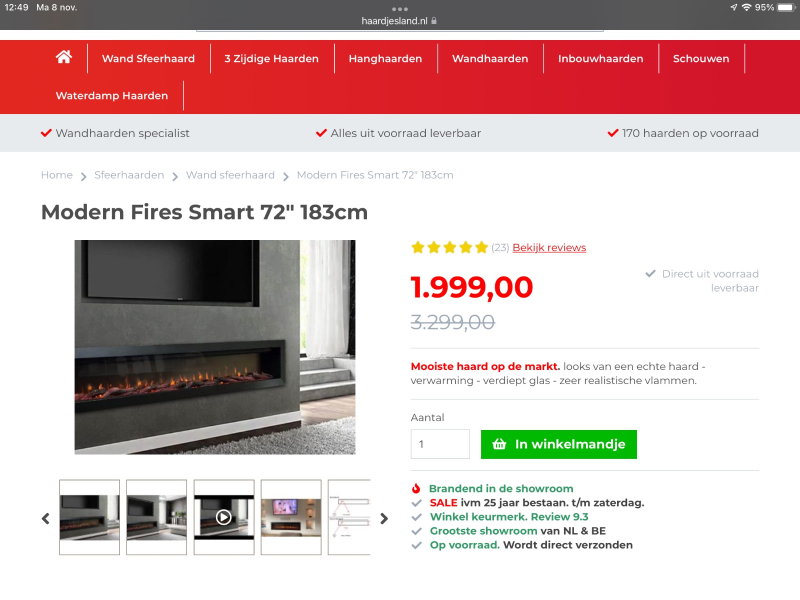This screenshot has width=800, height=600.
Task: Click the next thumbnails arrow
Action: pyautogui.click(x=384, y=518)
